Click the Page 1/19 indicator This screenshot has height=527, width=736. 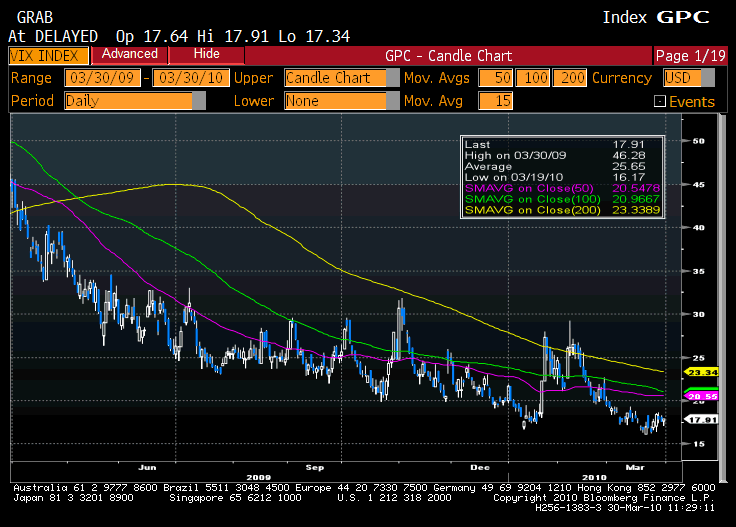[690, 56]
